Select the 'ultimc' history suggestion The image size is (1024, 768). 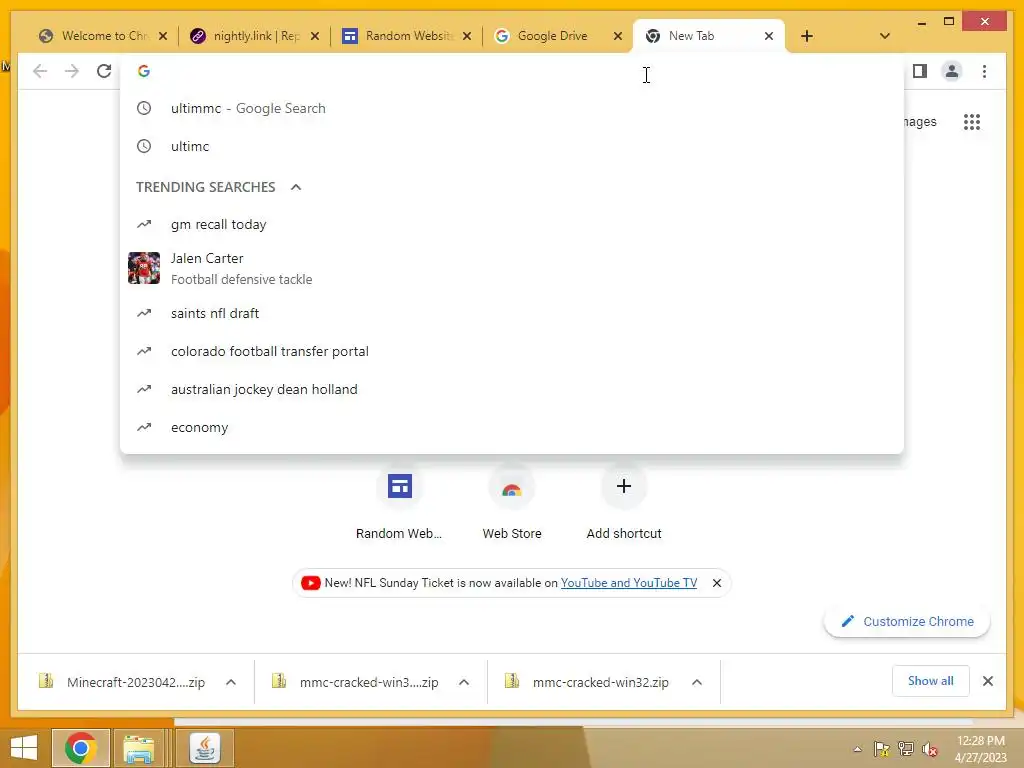point(511,146)
